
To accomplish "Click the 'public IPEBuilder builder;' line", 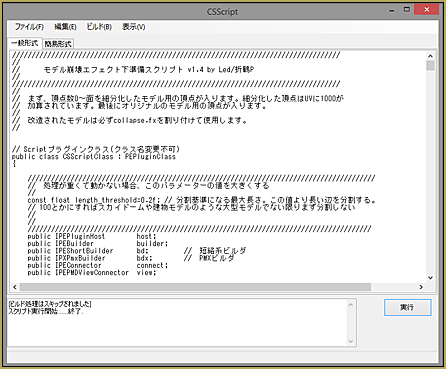I will click(98, 244).
